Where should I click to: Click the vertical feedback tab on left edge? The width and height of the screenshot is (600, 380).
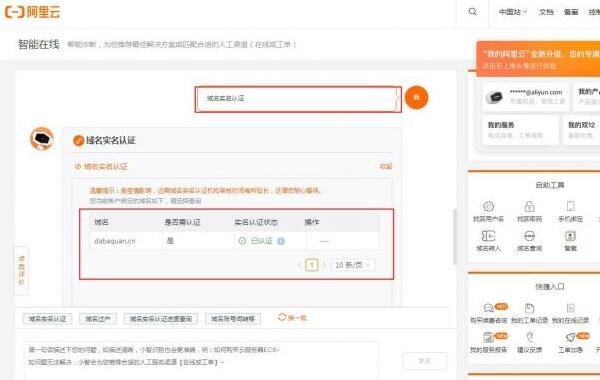pos(21,270)
